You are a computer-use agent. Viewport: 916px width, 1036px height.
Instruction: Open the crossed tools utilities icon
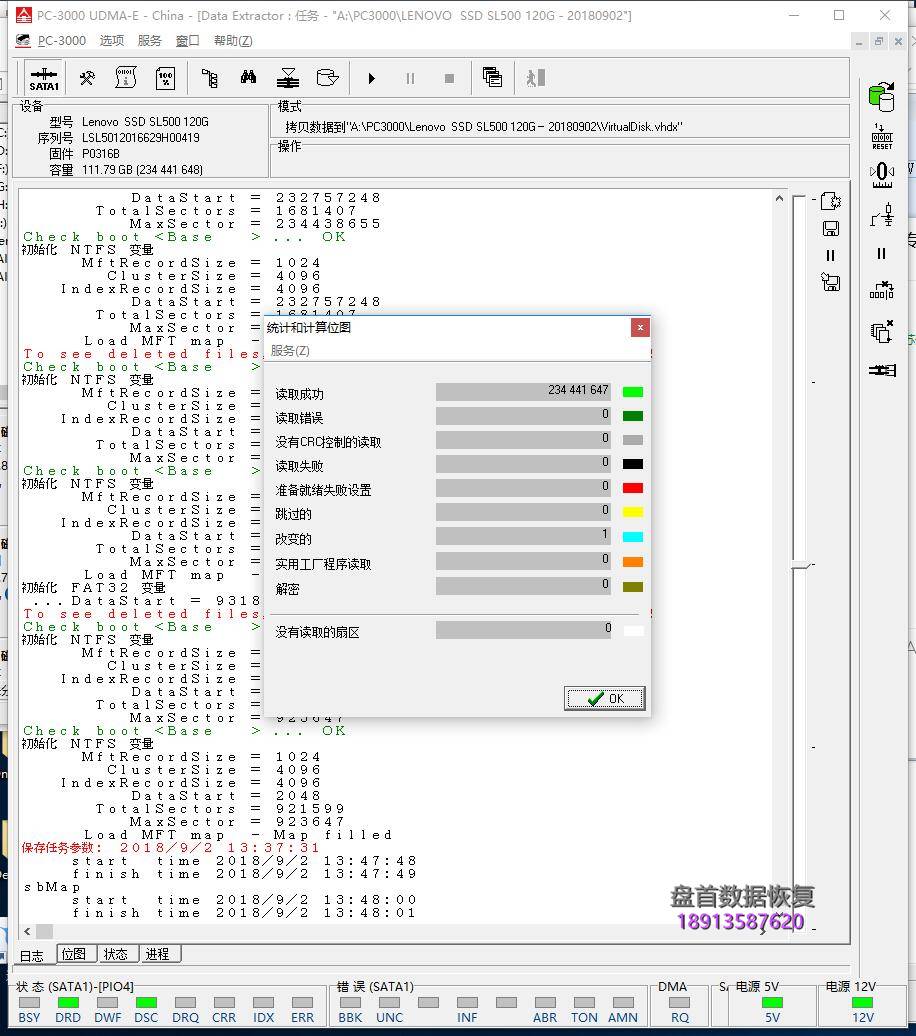click(87, 78)
